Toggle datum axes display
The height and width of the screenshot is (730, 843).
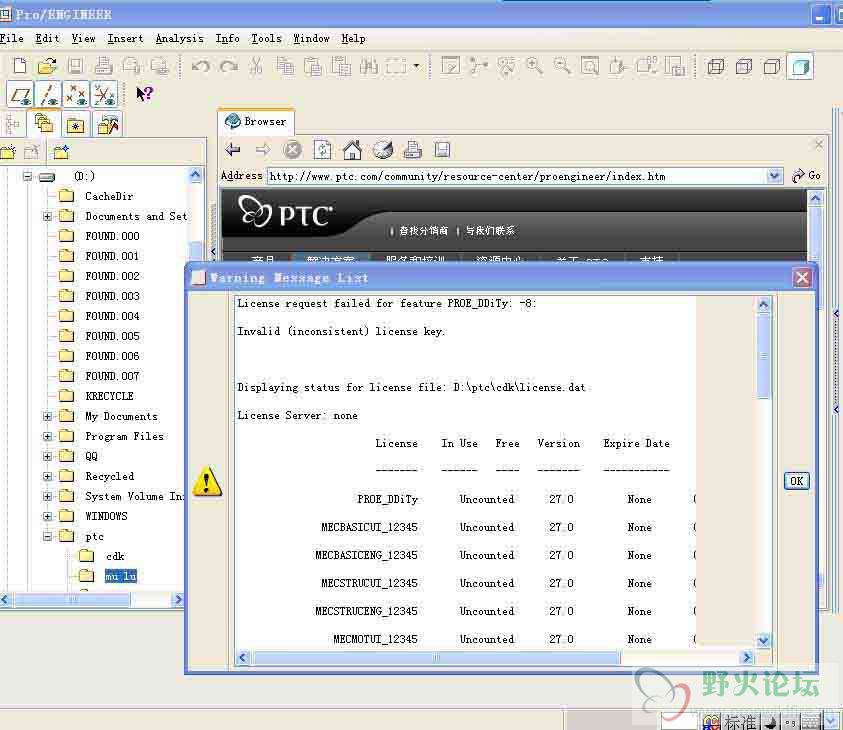point(48,95)
